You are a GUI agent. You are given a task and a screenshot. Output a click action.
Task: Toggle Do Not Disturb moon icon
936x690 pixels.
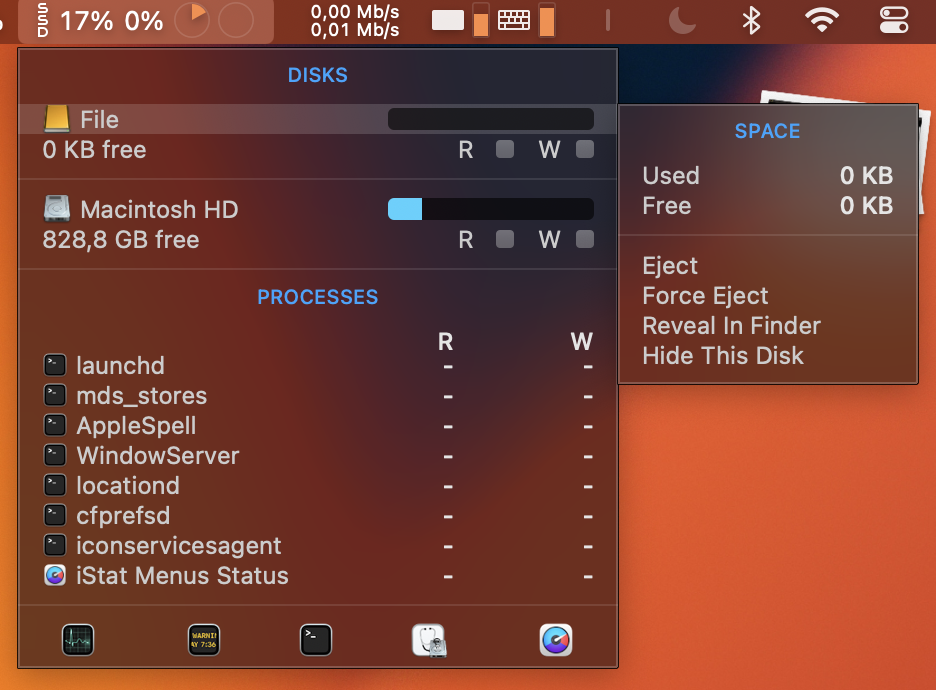682,20
